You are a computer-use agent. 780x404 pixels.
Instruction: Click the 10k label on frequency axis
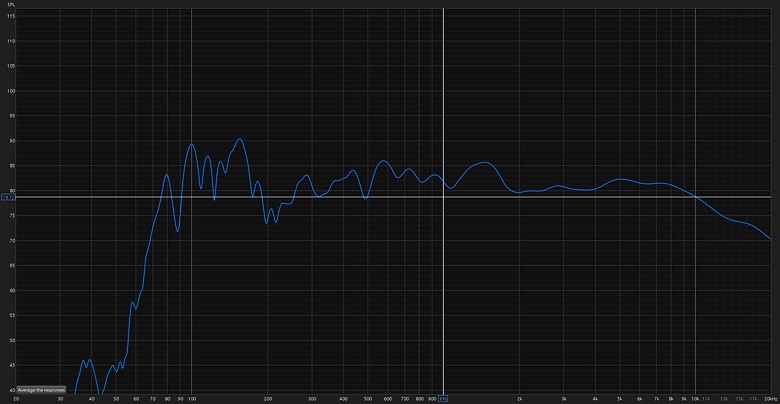(695, 399)
